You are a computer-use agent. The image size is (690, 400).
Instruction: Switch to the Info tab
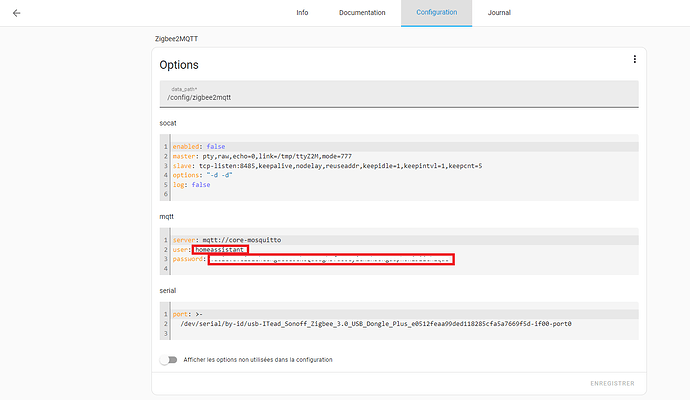[302, 13]
